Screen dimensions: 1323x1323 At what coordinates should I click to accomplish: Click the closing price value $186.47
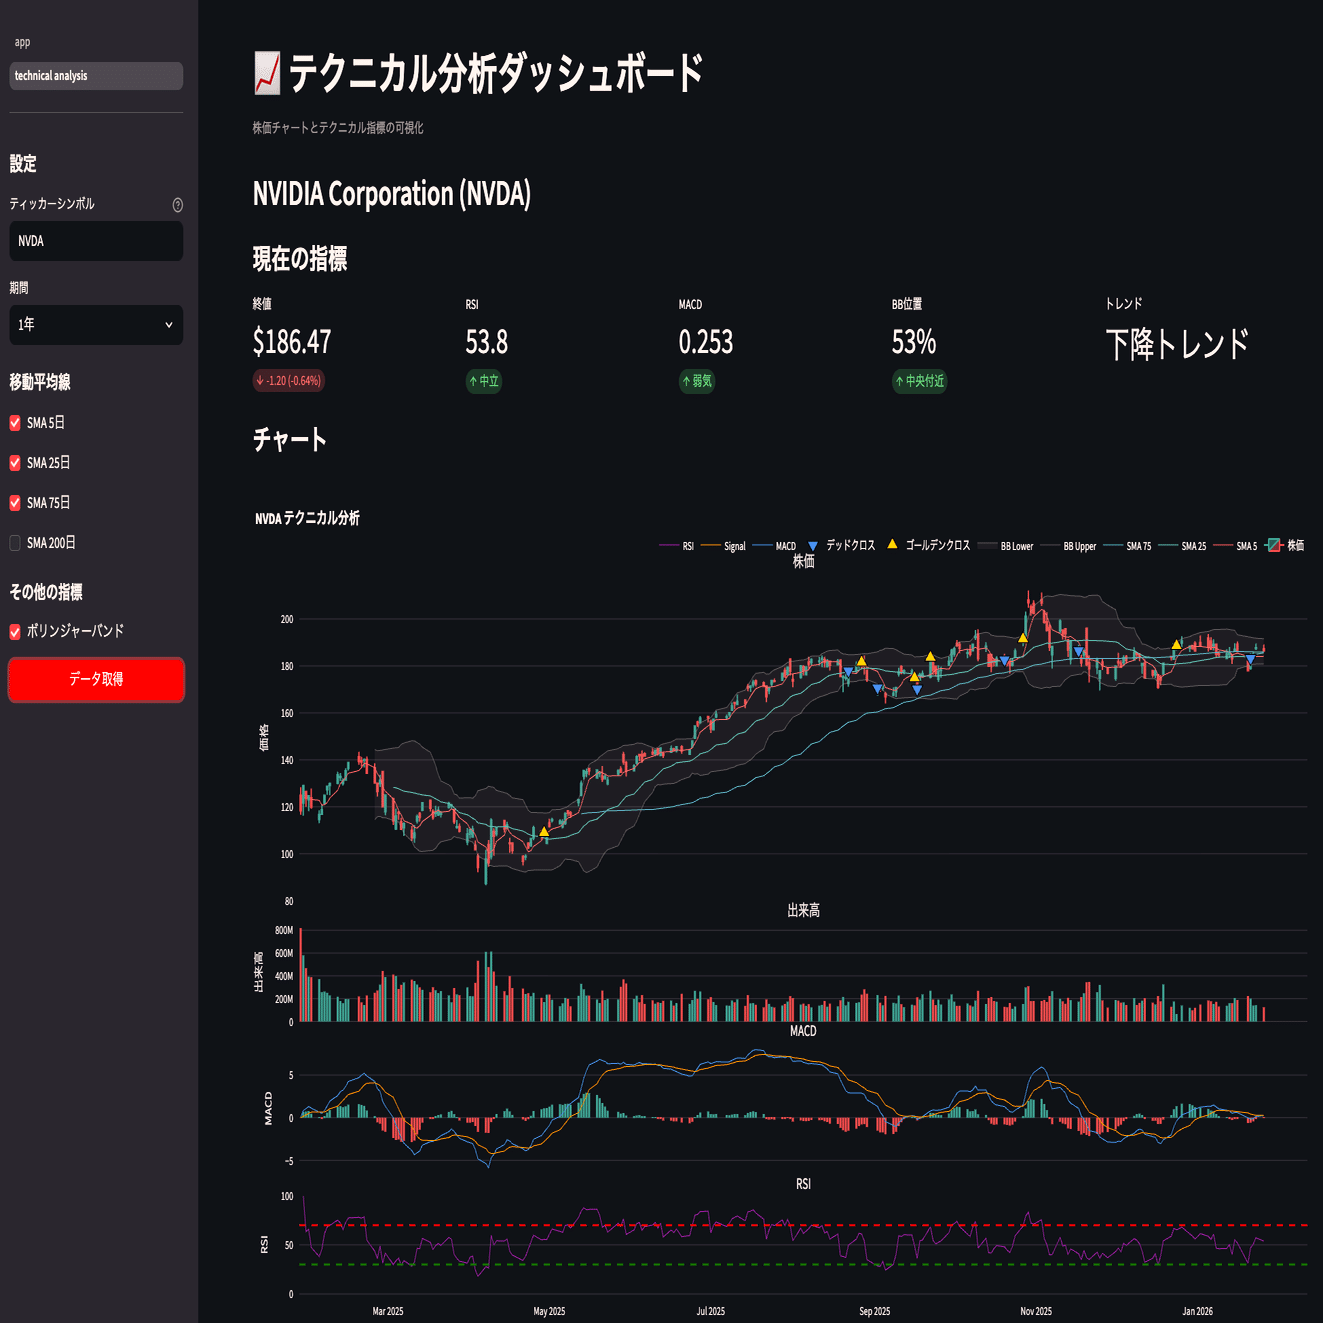[292, 342]
